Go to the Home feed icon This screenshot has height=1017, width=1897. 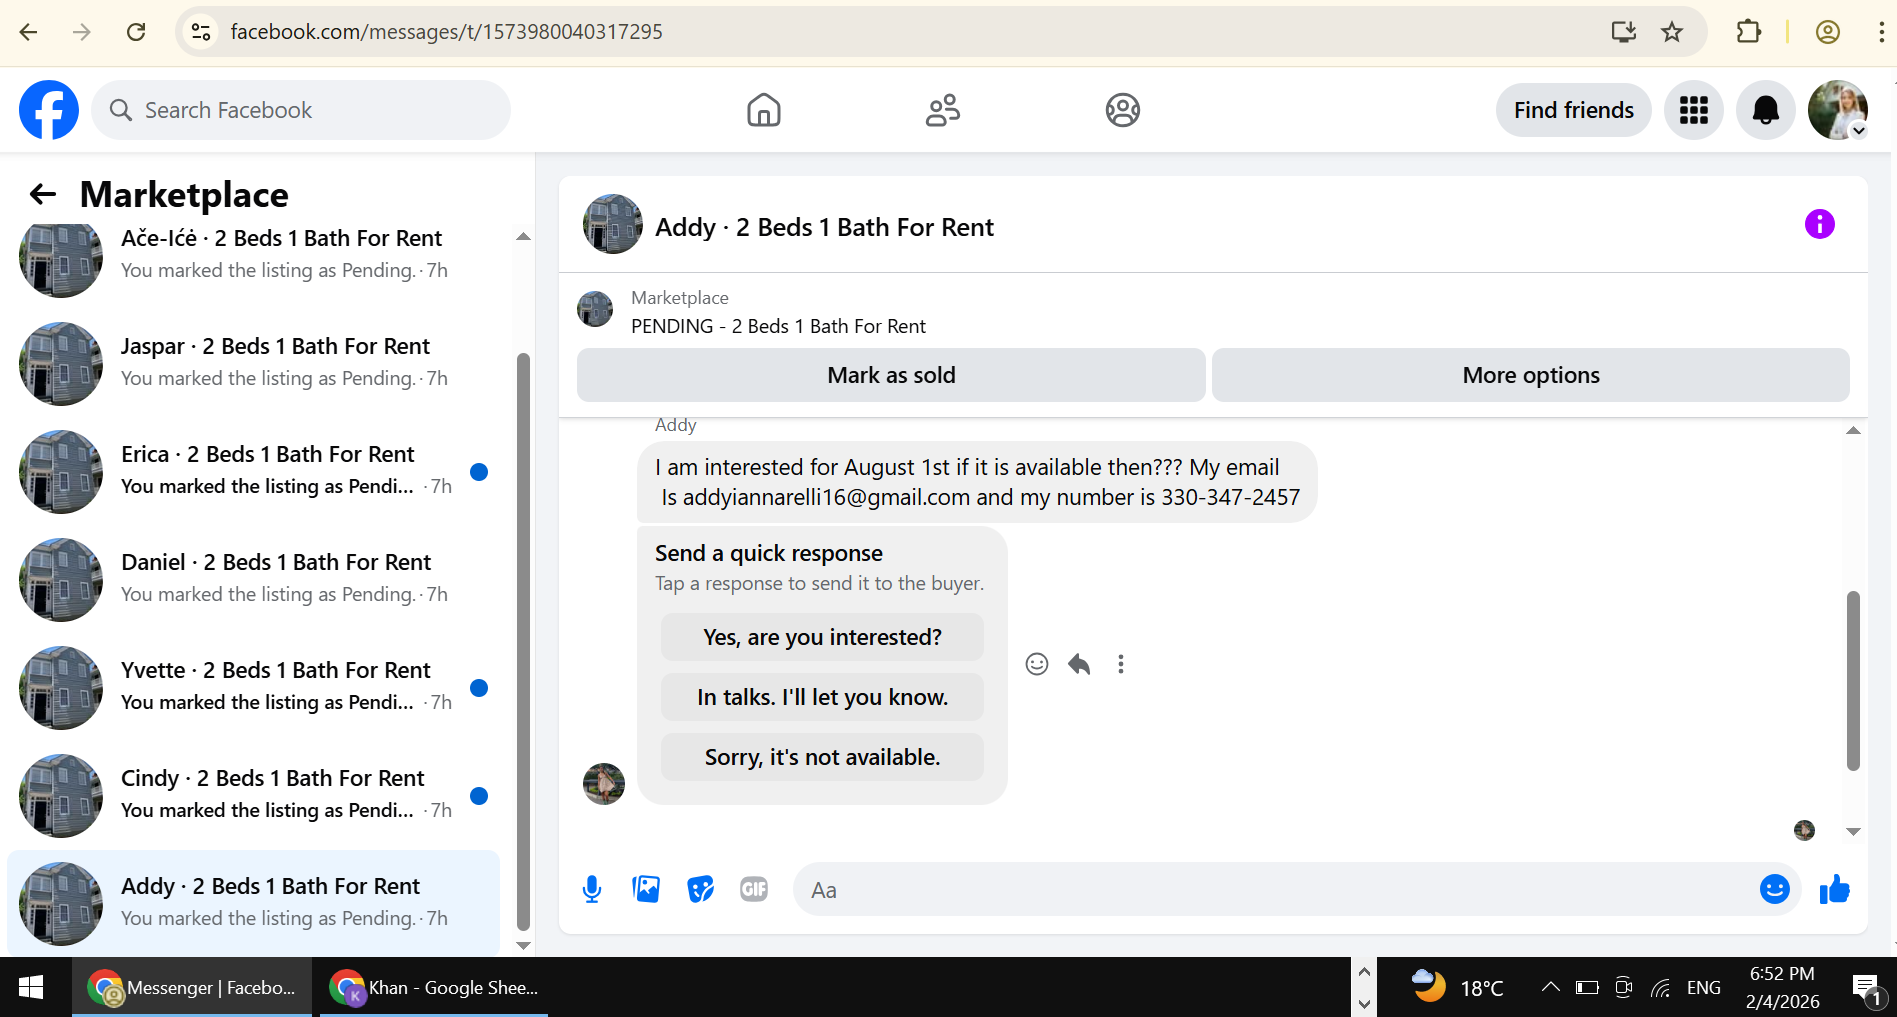coord(764,110)
